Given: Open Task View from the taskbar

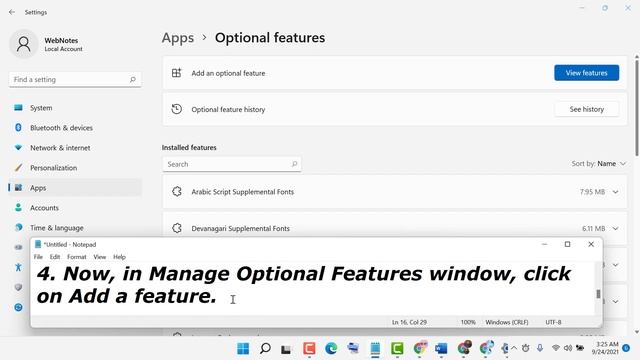Looking at the screenshot, I should (x=286, y=349).
